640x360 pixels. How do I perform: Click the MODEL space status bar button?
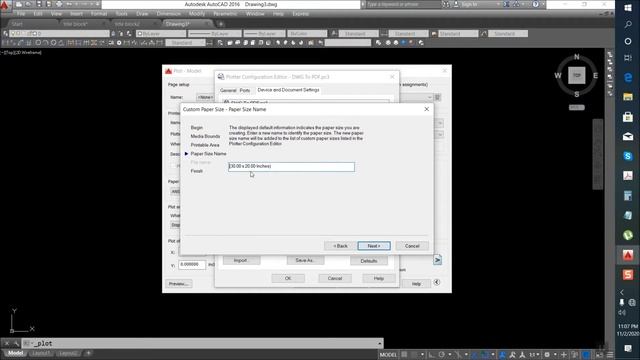[x=388, y=355]
